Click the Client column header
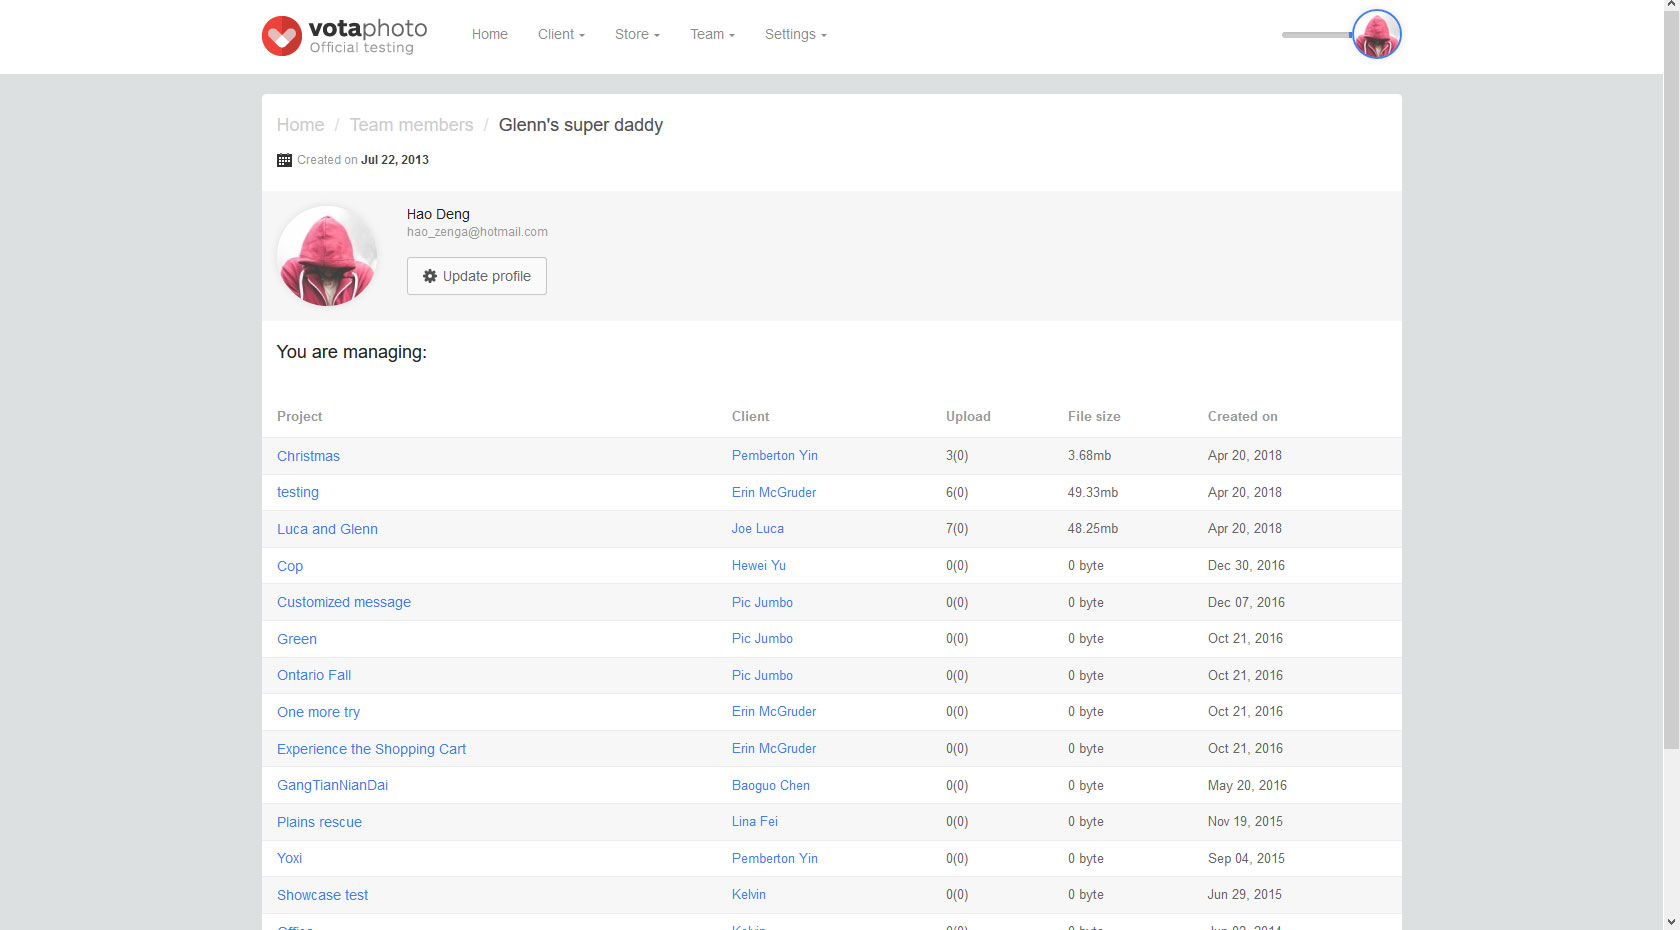1680x930 pixels. tap(751, 416)
